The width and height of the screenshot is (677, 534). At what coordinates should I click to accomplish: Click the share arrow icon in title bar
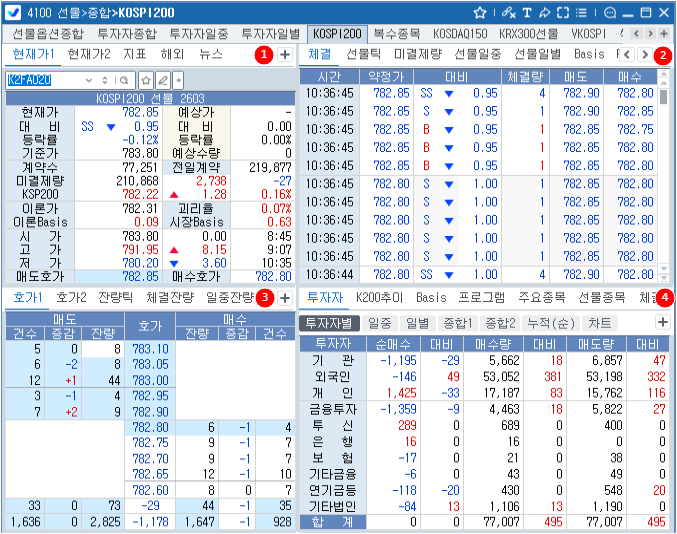click(545, 13)
